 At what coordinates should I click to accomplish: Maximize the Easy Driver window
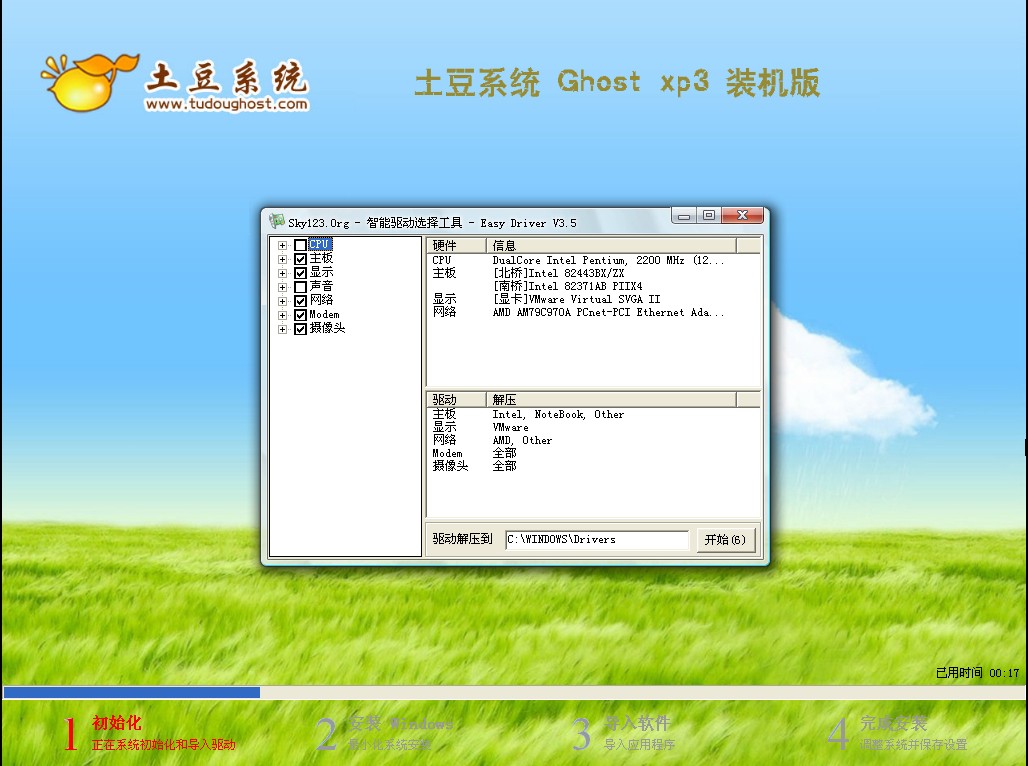[709, 215]
